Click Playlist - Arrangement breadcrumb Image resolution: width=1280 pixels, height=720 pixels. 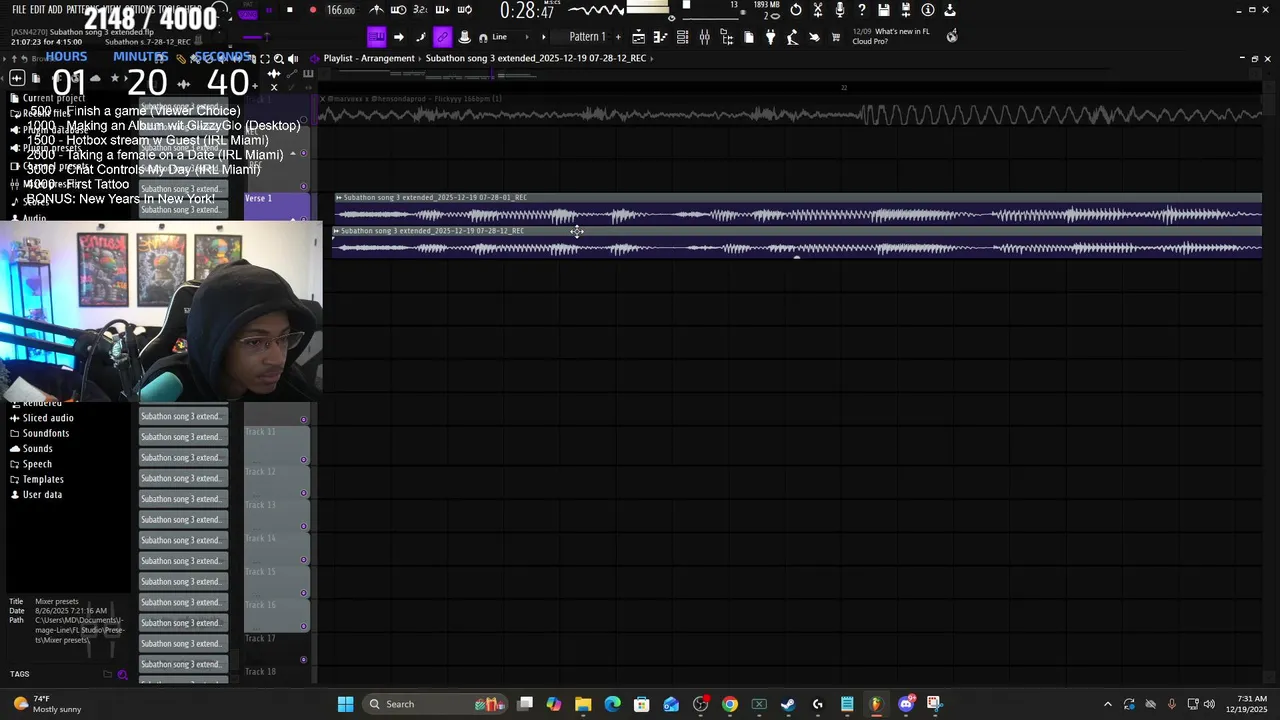tap(369, 58)
